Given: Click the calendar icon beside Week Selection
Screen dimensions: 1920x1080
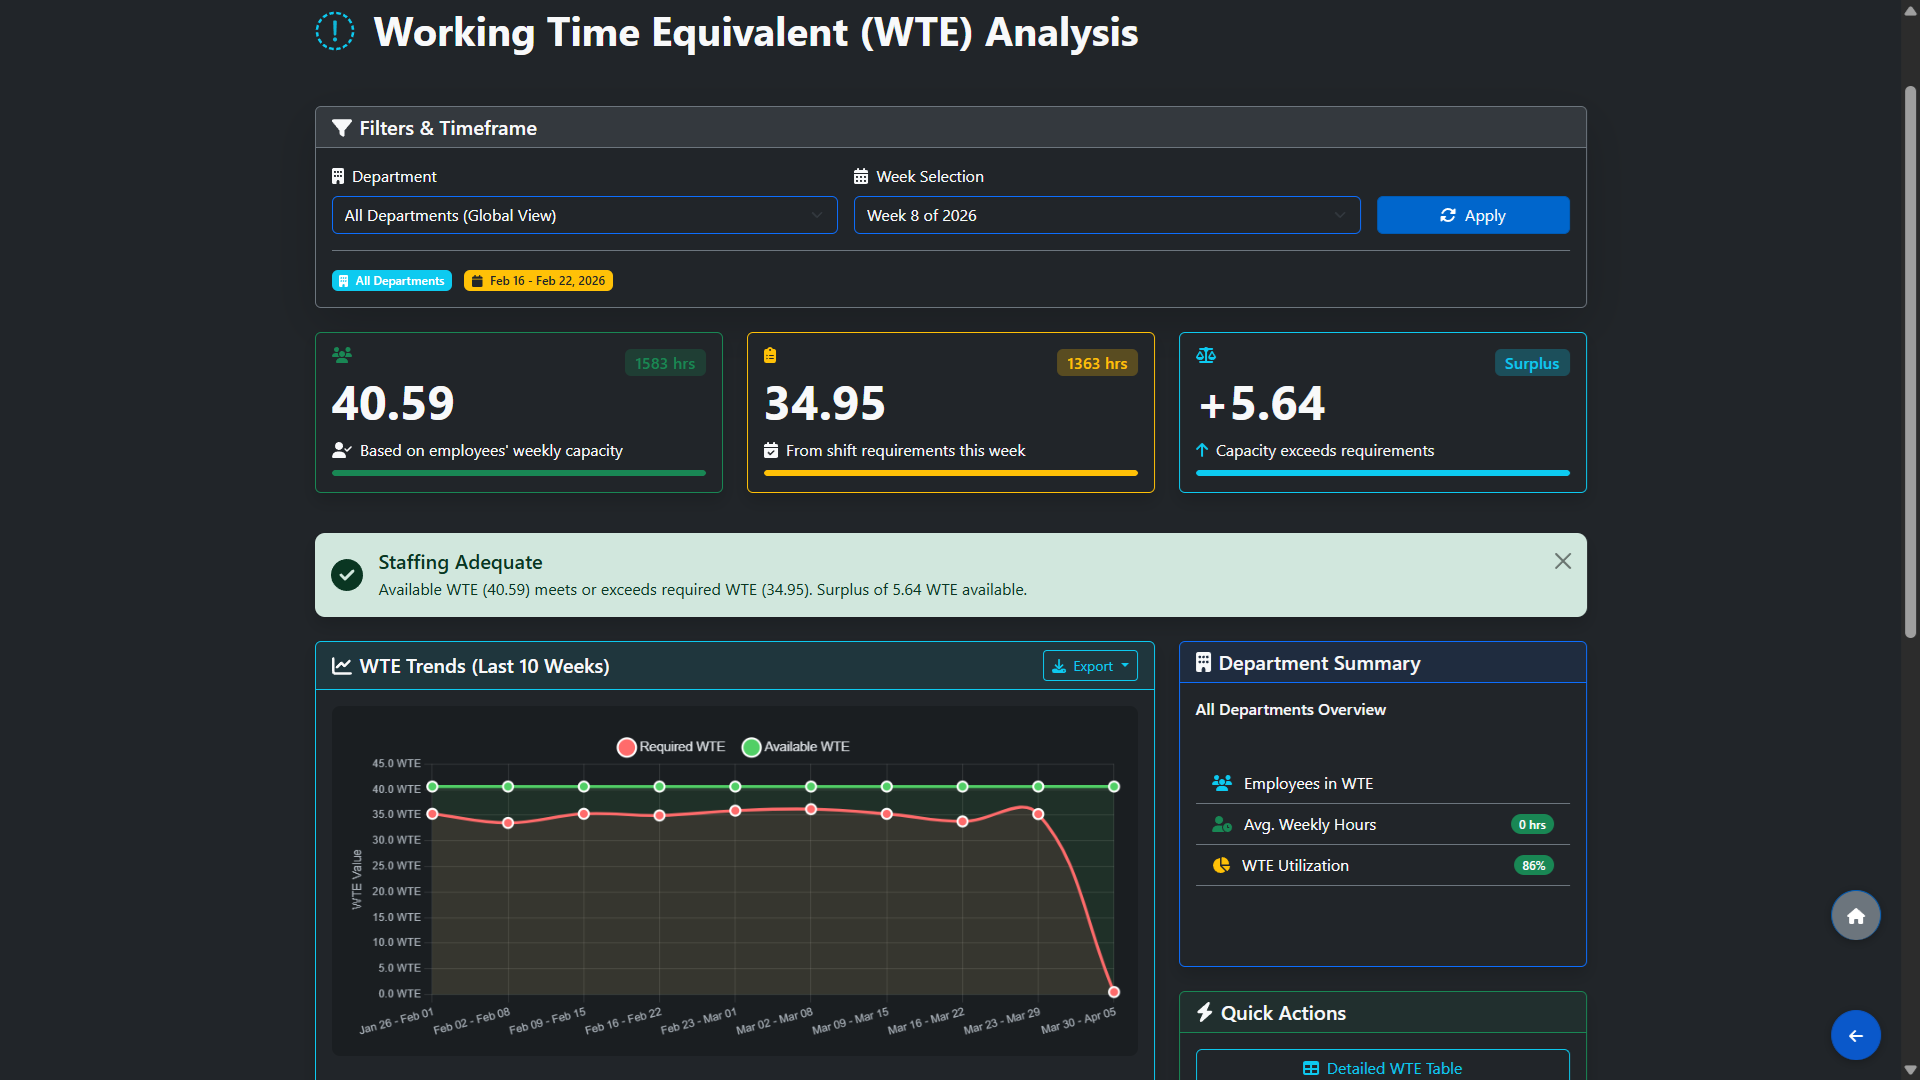Looking at the screenshot, I should 862,176.
